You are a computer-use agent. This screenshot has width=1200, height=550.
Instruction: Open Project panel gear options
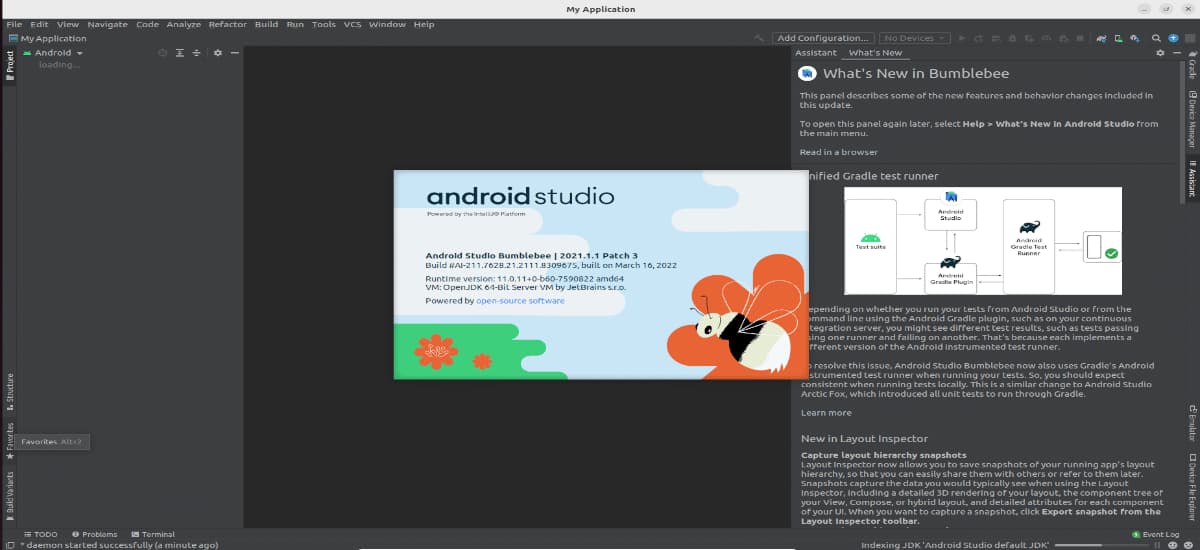218,52
